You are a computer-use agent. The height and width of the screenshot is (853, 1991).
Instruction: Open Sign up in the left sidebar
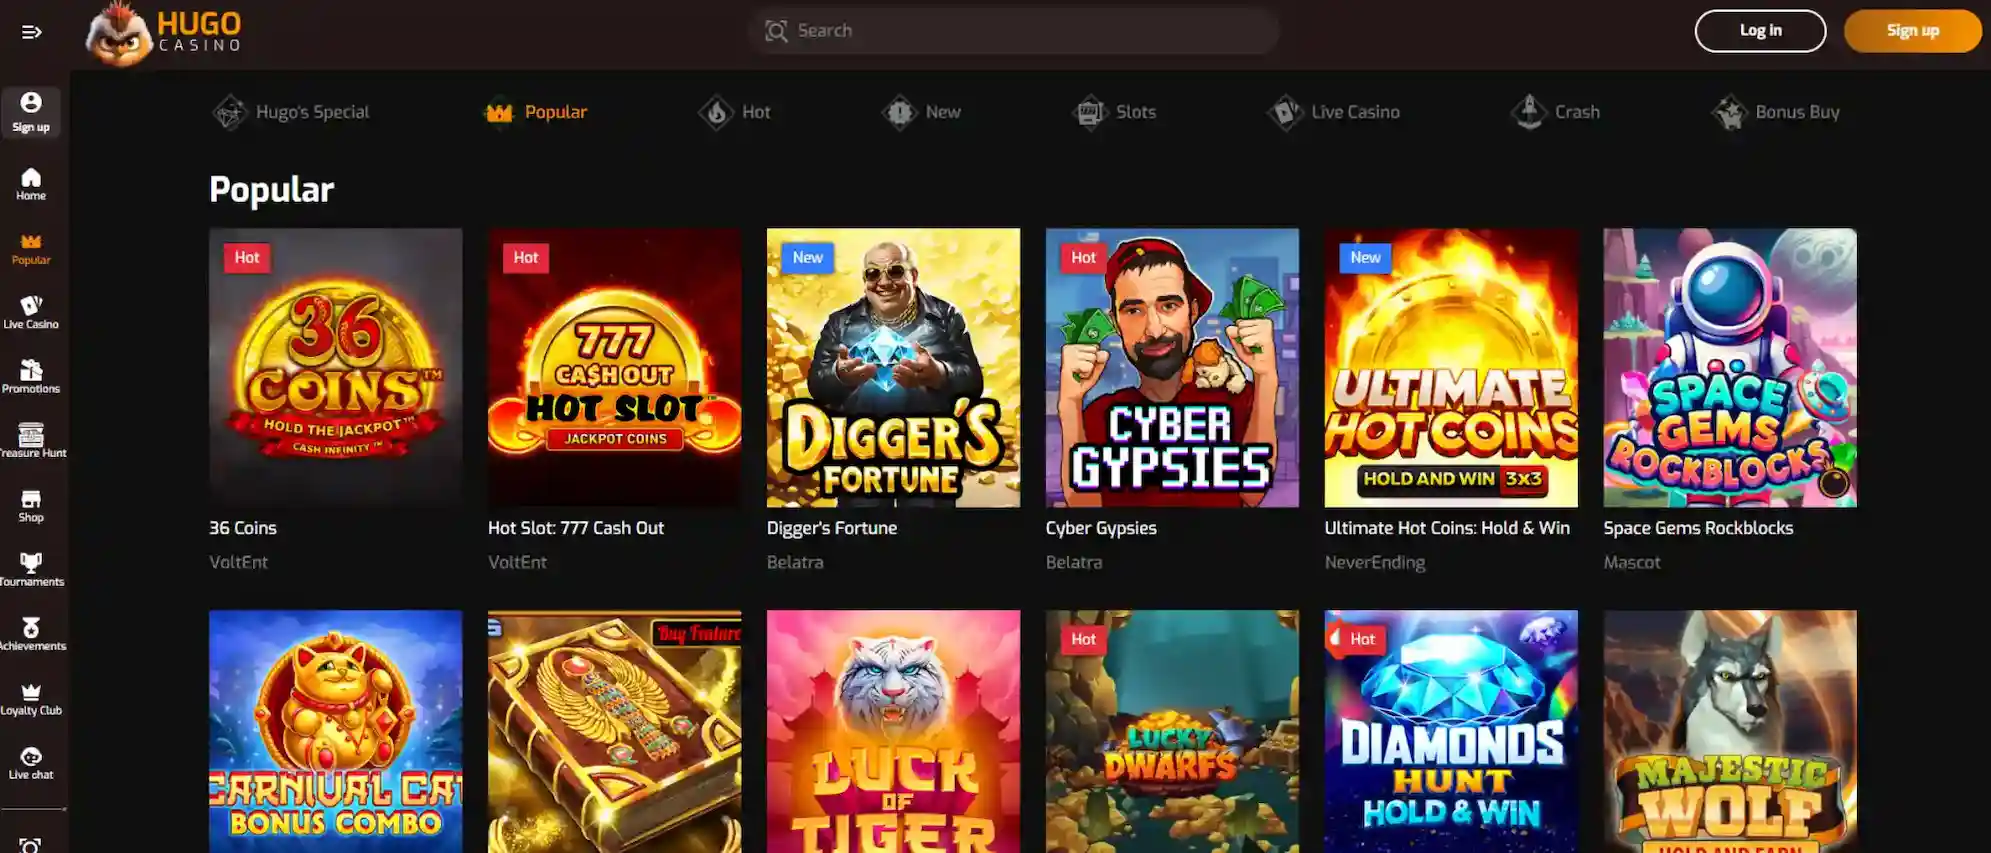(31, 112)
